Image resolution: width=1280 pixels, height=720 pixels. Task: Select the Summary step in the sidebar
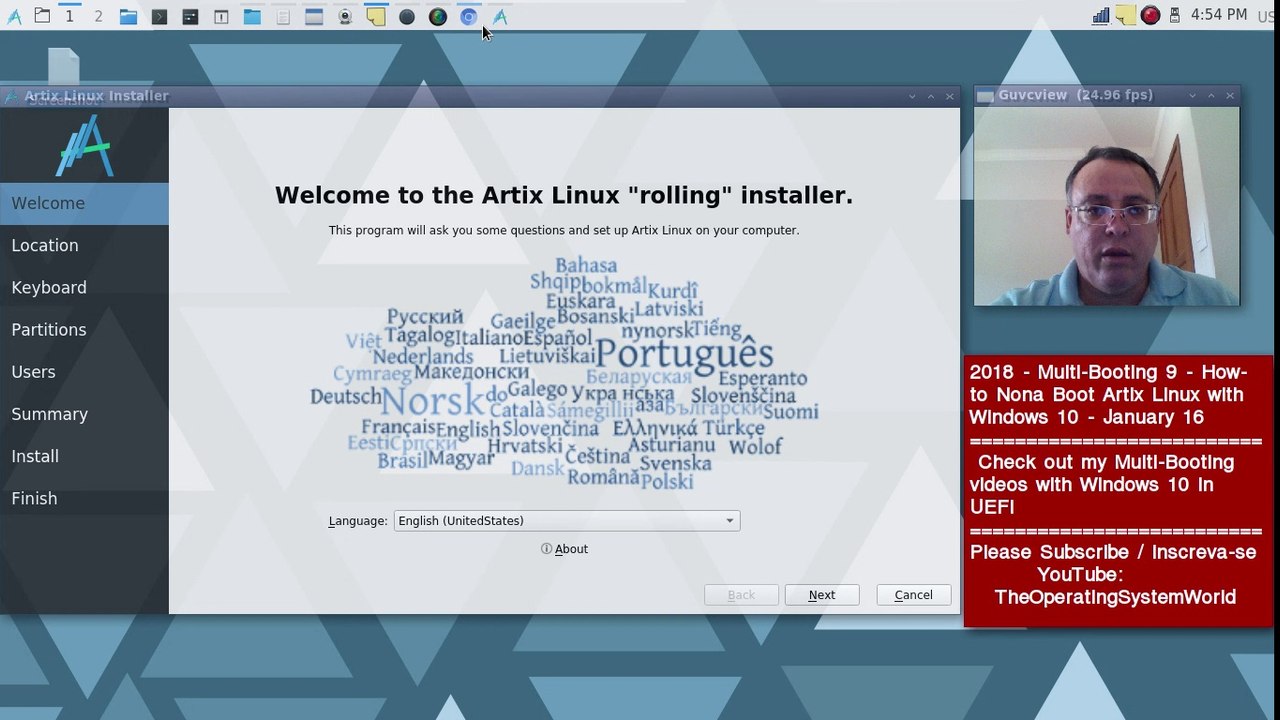pyautogui.click(x=84, y=414)
